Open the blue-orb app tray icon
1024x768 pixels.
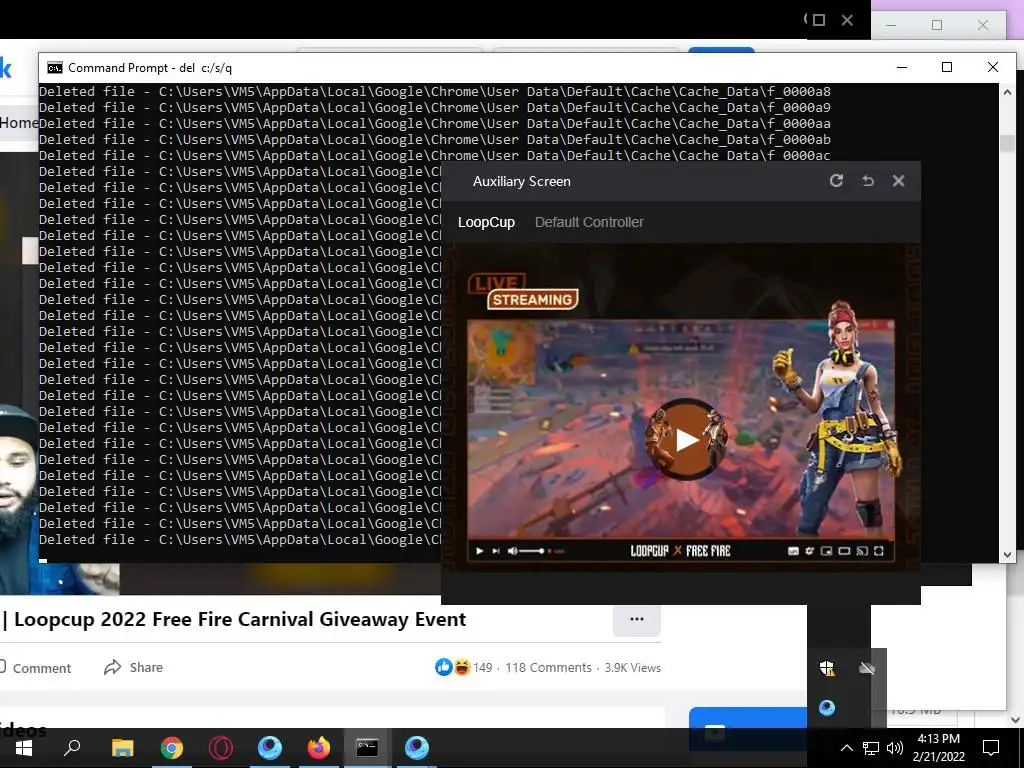(827, 708)
